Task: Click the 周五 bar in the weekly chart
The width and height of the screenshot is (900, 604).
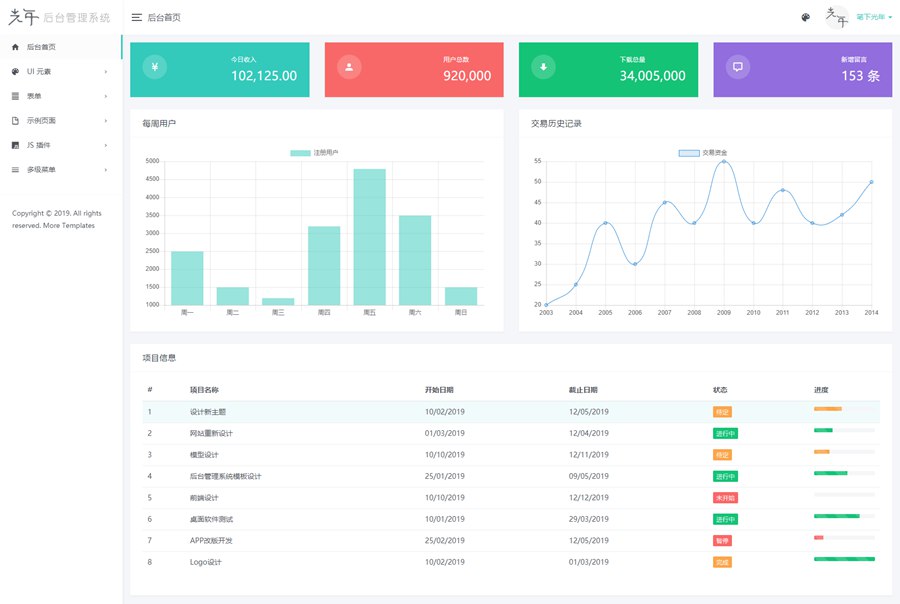Action: click(x=370, y=237)
